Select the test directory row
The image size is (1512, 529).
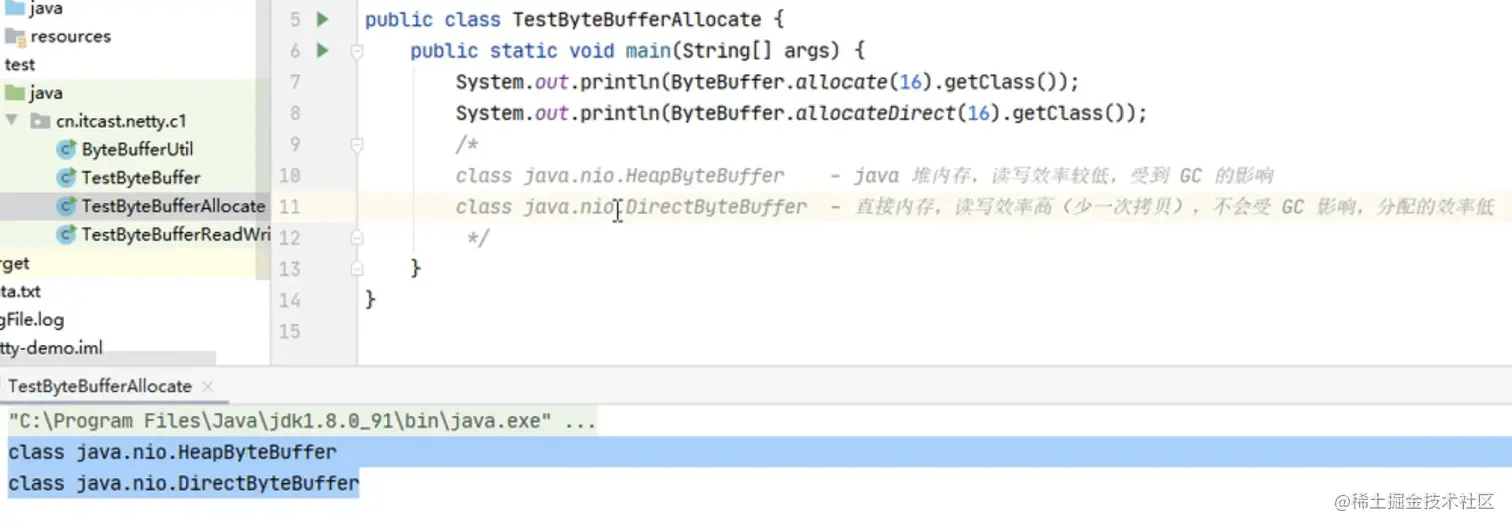(x=20, y=64)
